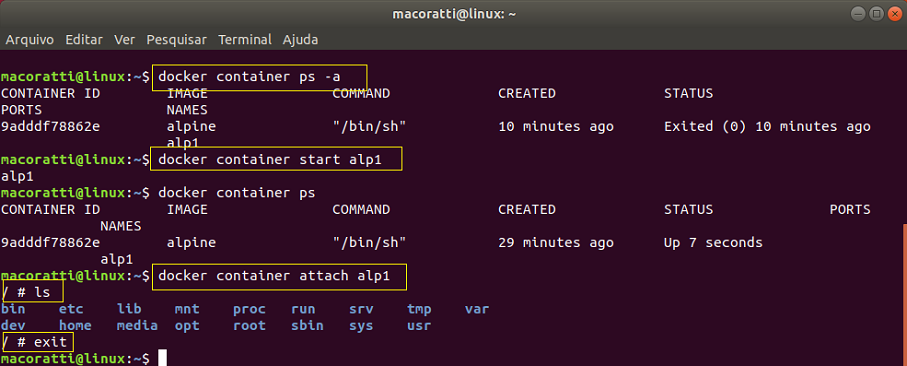Open the Terminal menu
This screenshot has width=907, height=366.
245,40
